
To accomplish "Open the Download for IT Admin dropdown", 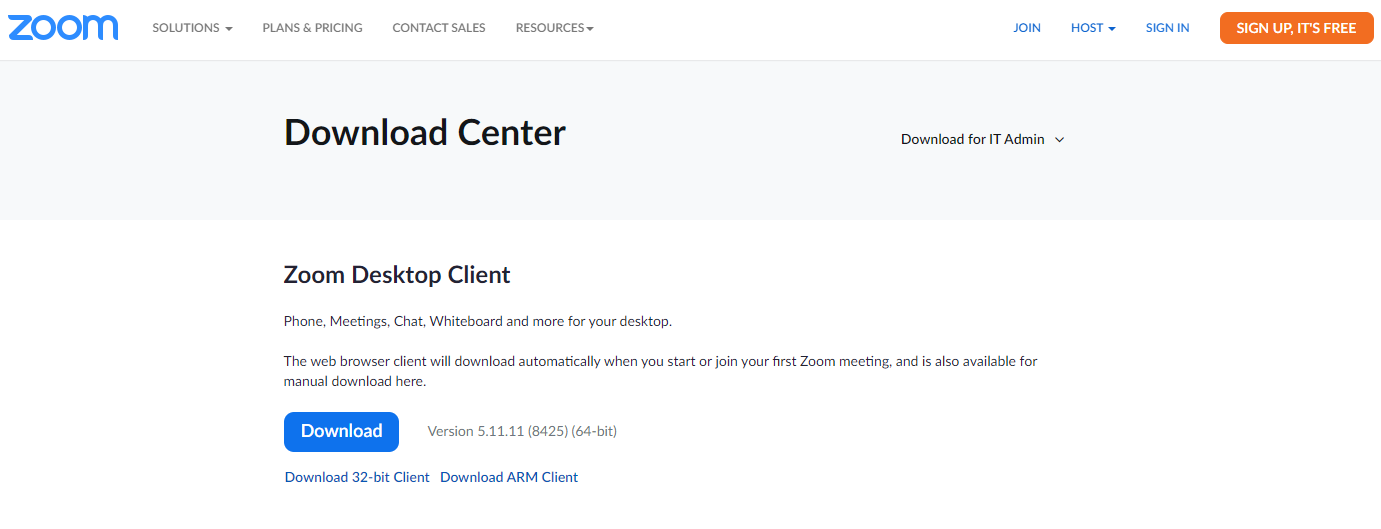I will (982, 139).
